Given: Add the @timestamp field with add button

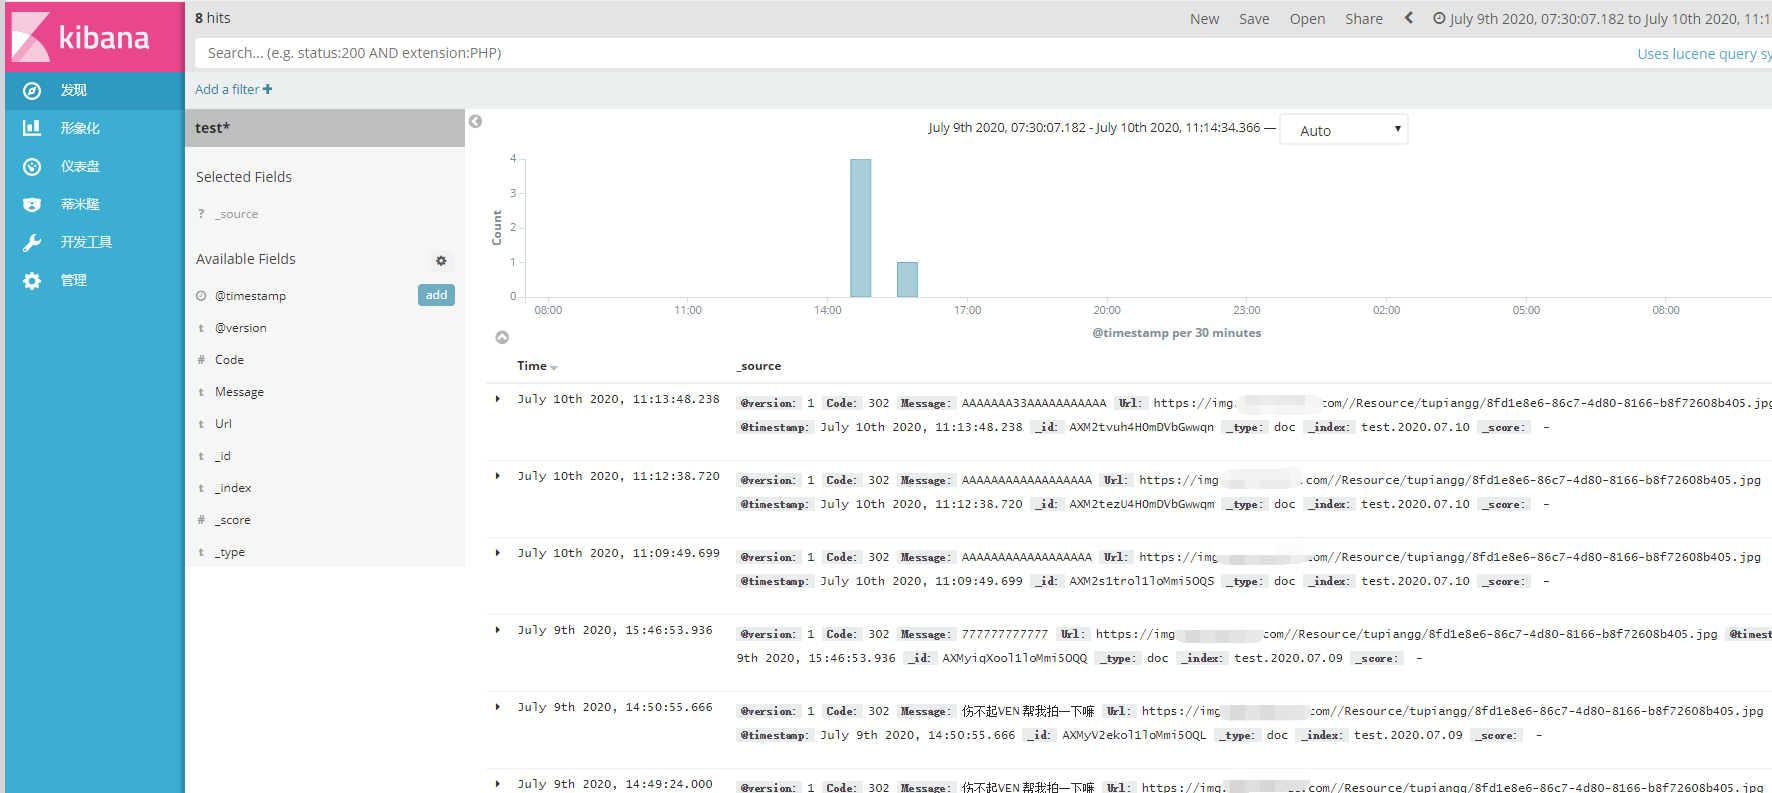Looking at the screenshot, I should click(436, 295).
